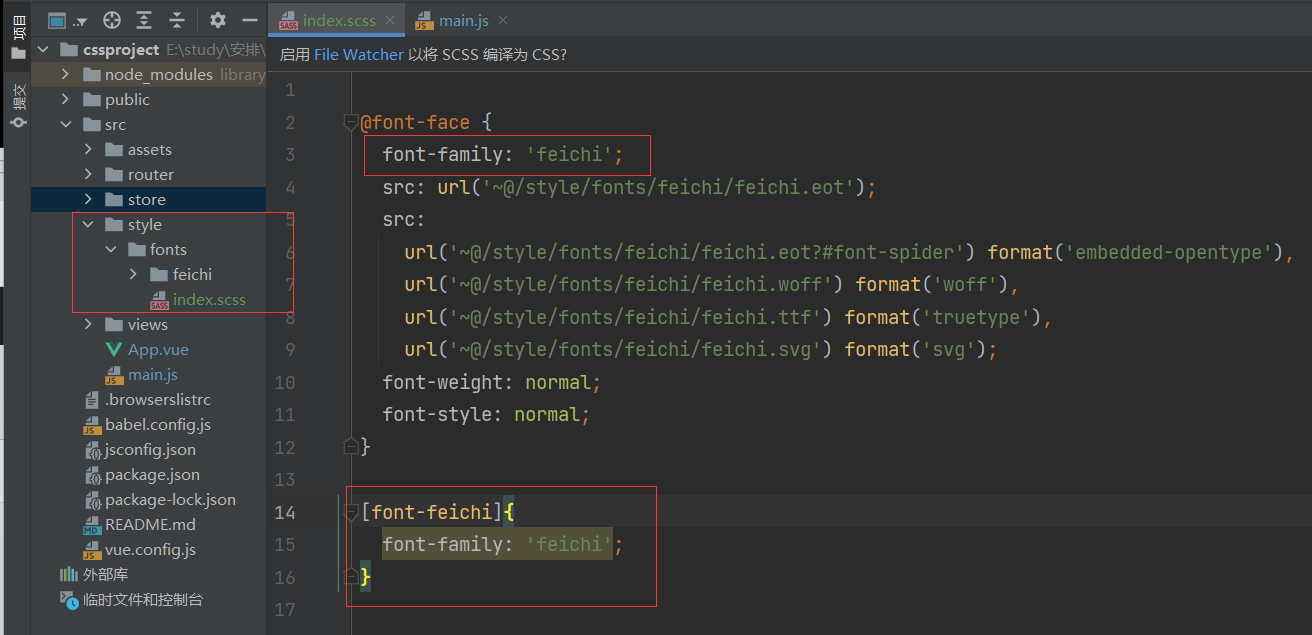
Task: Open 临时文件和控制台 scratches node
Action: coord(142,600)
